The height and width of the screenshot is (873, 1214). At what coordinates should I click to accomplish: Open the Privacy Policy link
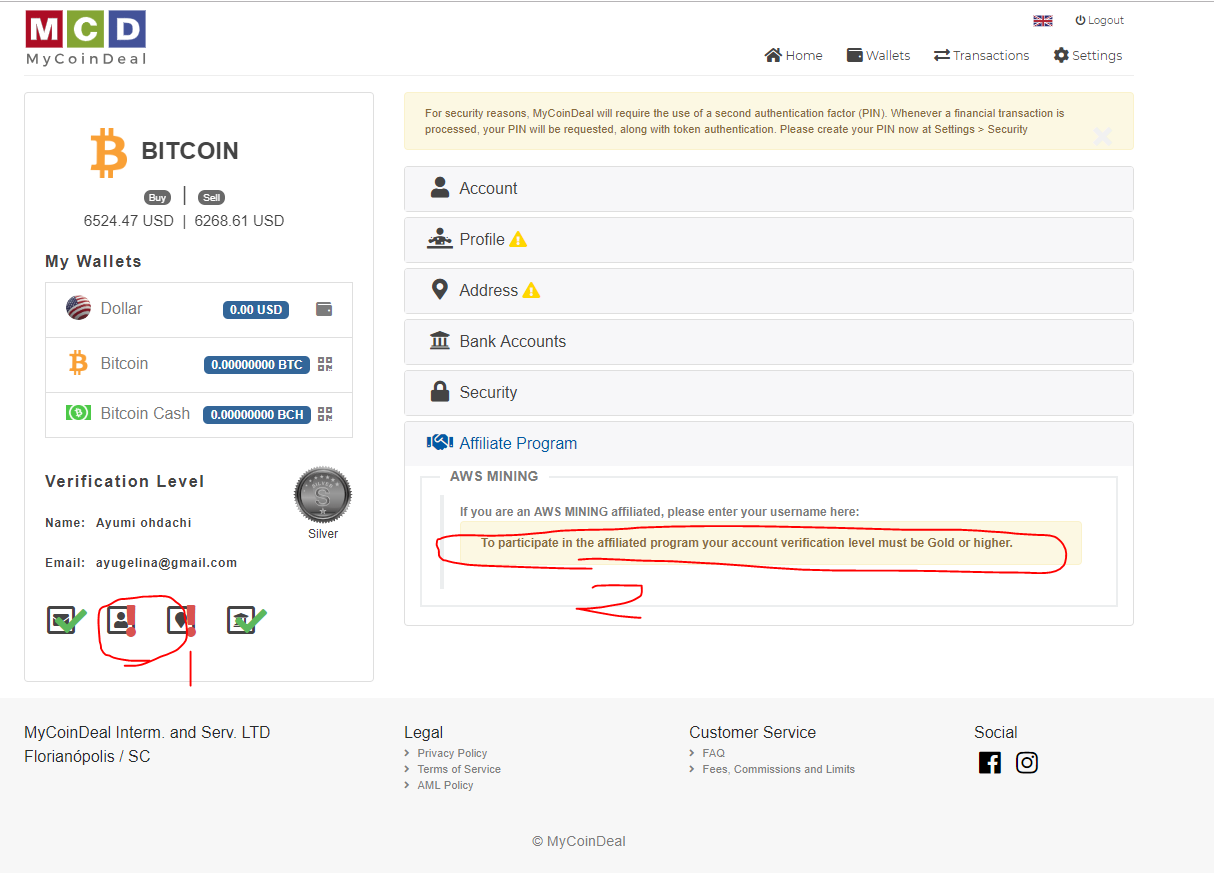452,753
